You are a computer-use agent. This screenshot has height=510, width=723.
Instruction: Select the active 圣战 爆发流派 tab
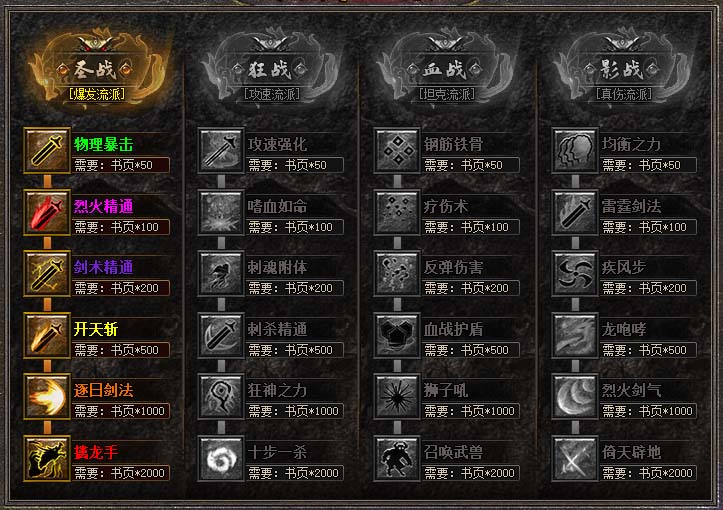pyautogui.click(x=98, y=69)
